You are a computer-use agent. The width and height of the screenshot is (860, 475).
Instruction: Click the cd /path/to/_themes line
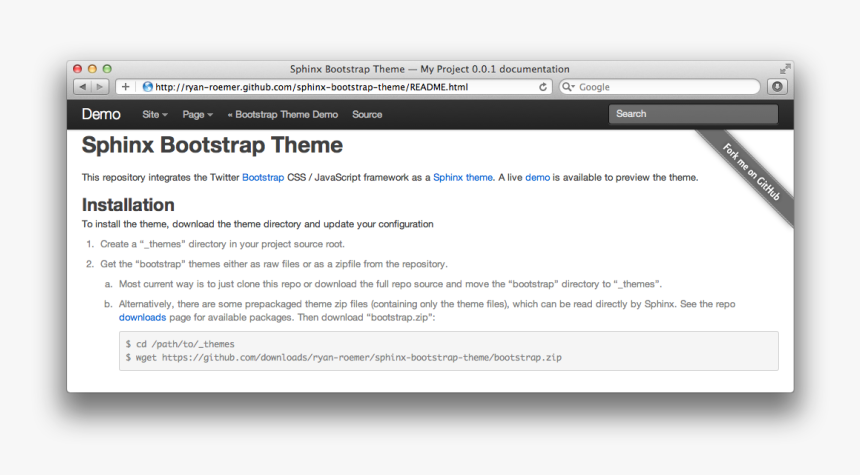[180, 344]
